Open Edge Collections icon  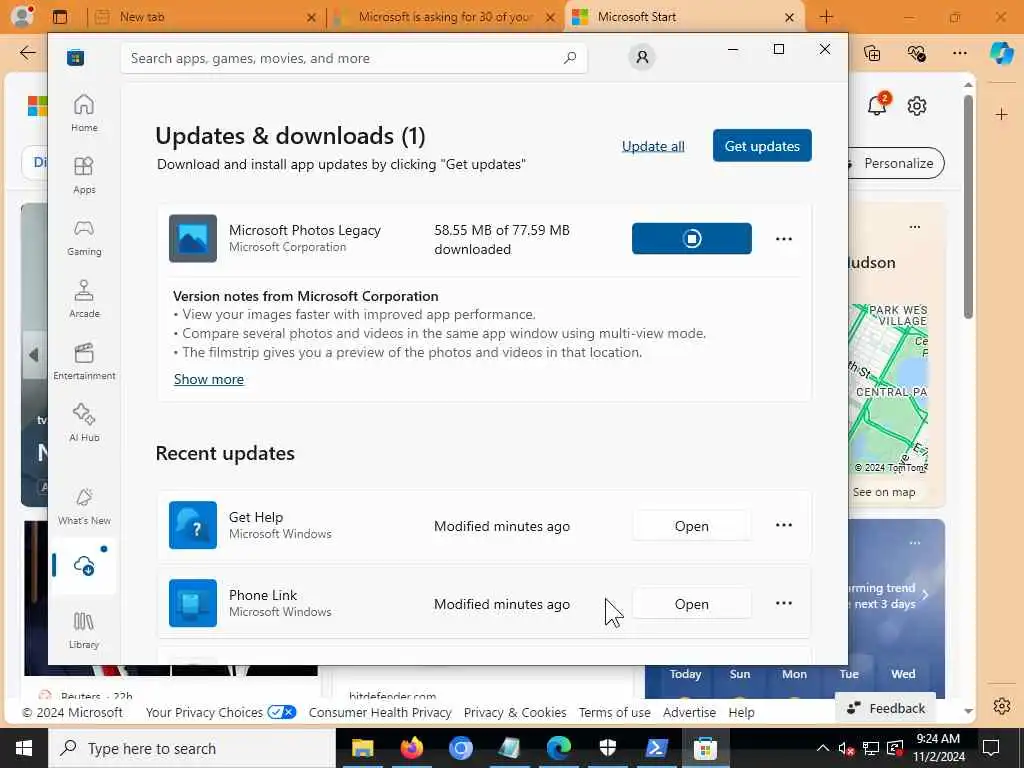(872, 53)
